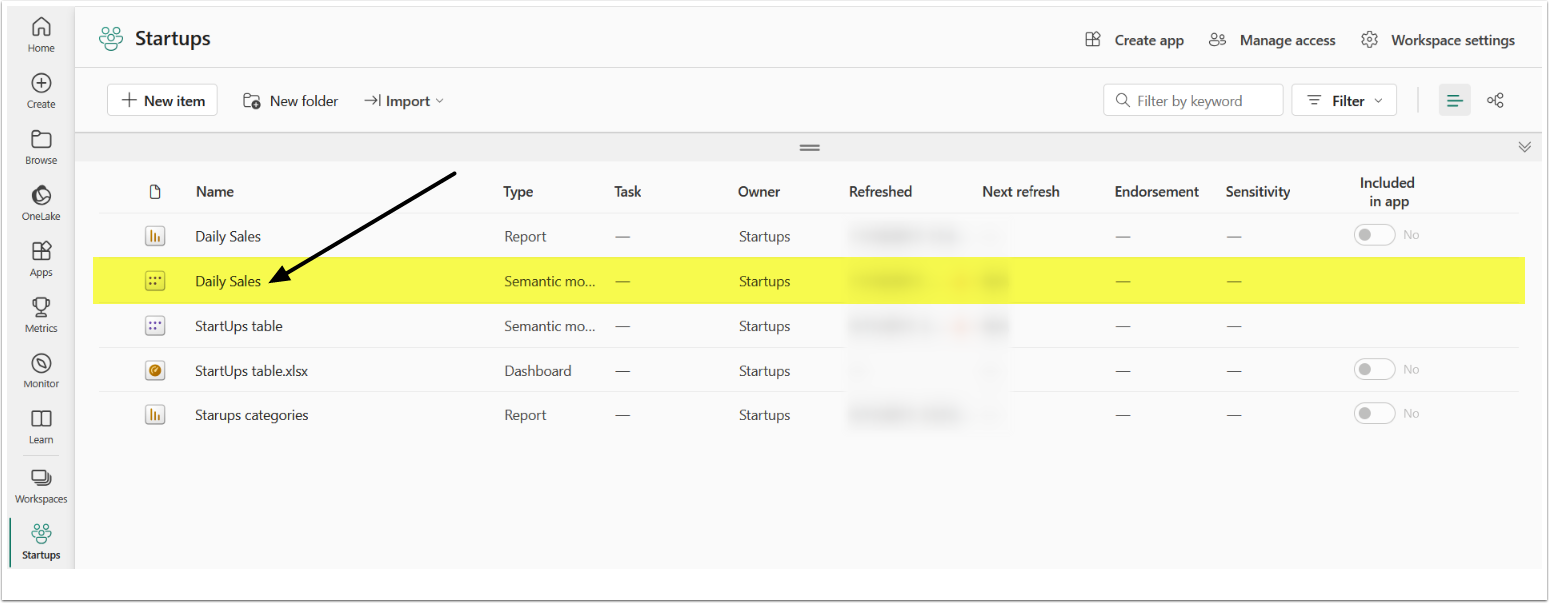Click the Type column header
The width and height of the screenshot is (1549, 603).
(x=518, y=192)
